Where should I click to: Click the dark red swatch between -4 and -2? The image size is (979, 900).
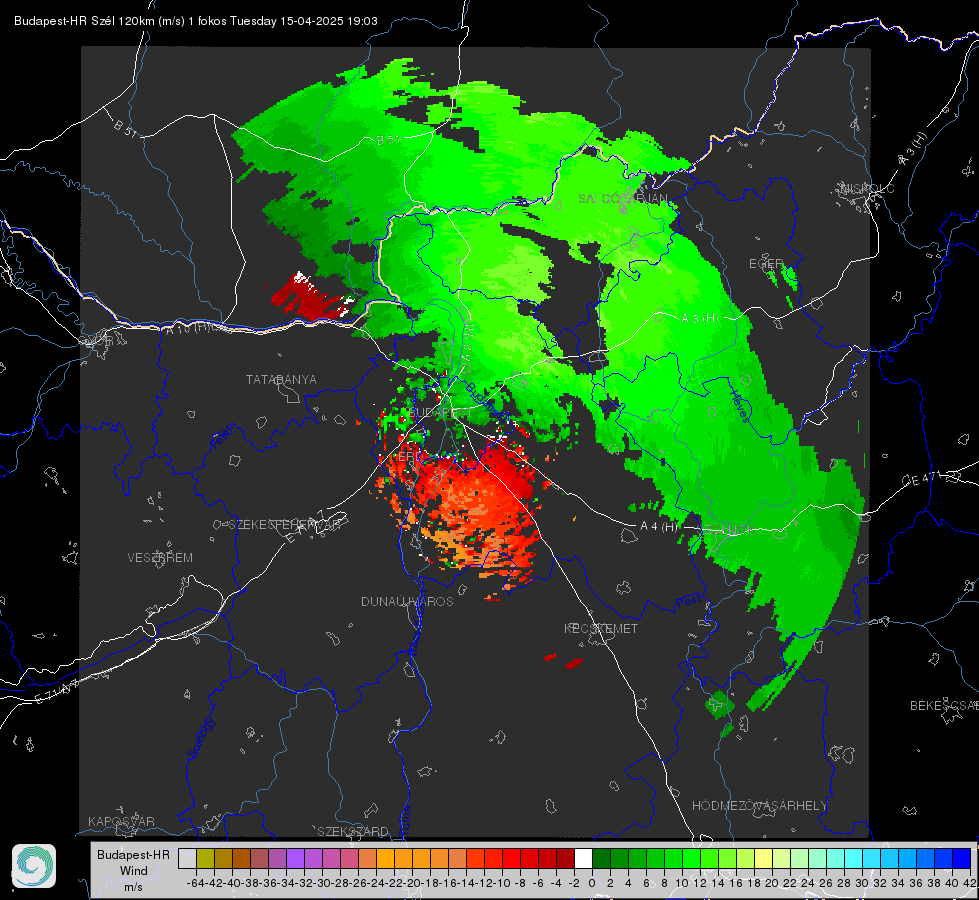565,859
